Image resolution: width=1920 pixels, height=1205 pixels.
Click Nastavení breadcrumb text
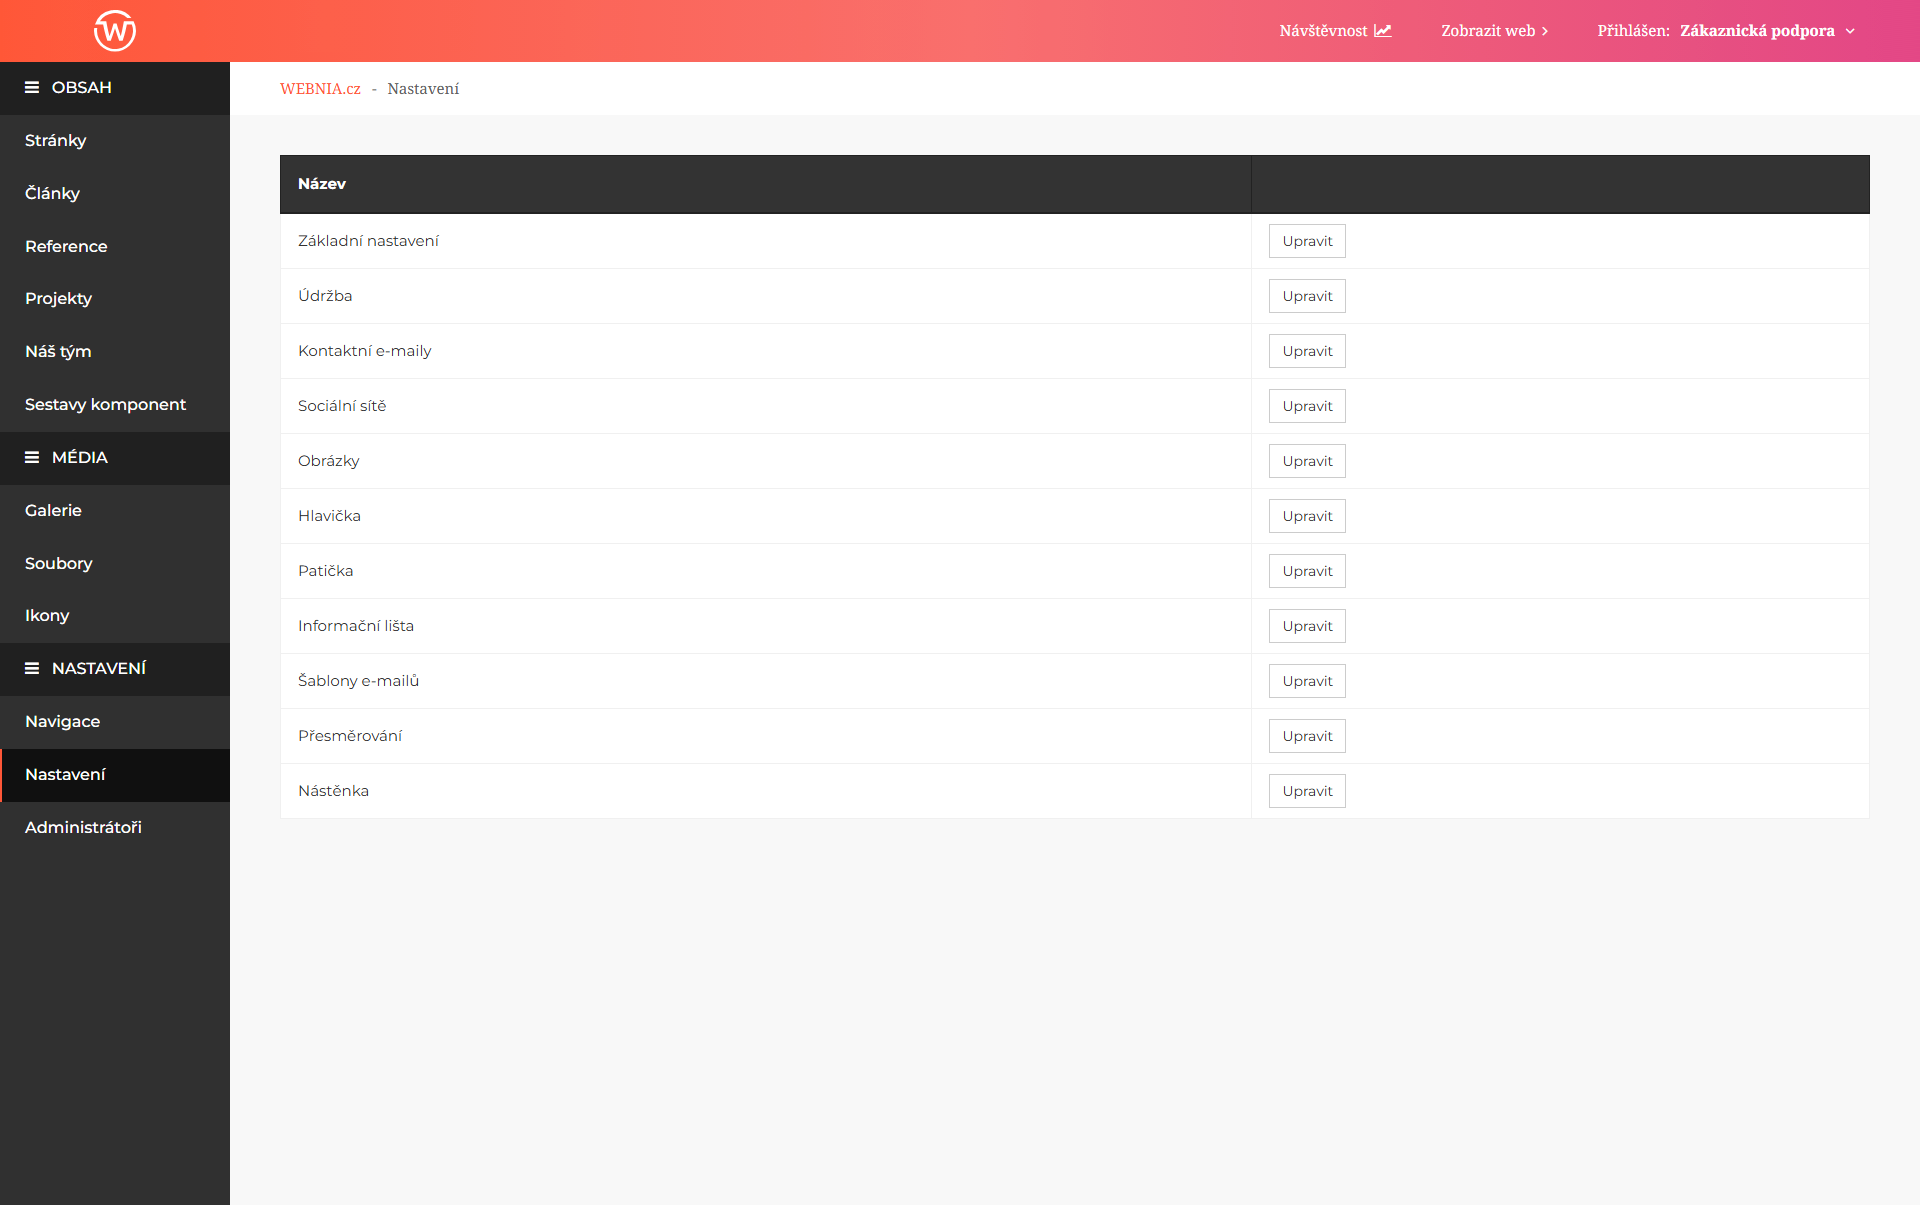point(423,89)
